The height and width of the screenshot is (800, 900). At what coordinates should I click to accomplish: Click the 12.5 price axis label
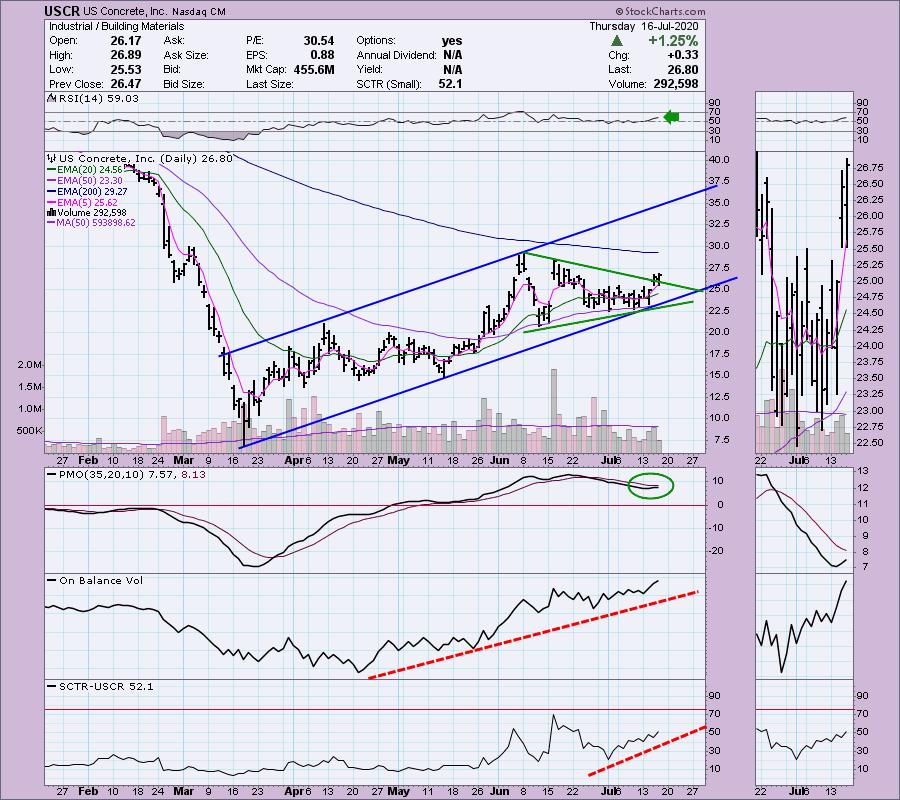click(718, 397)
